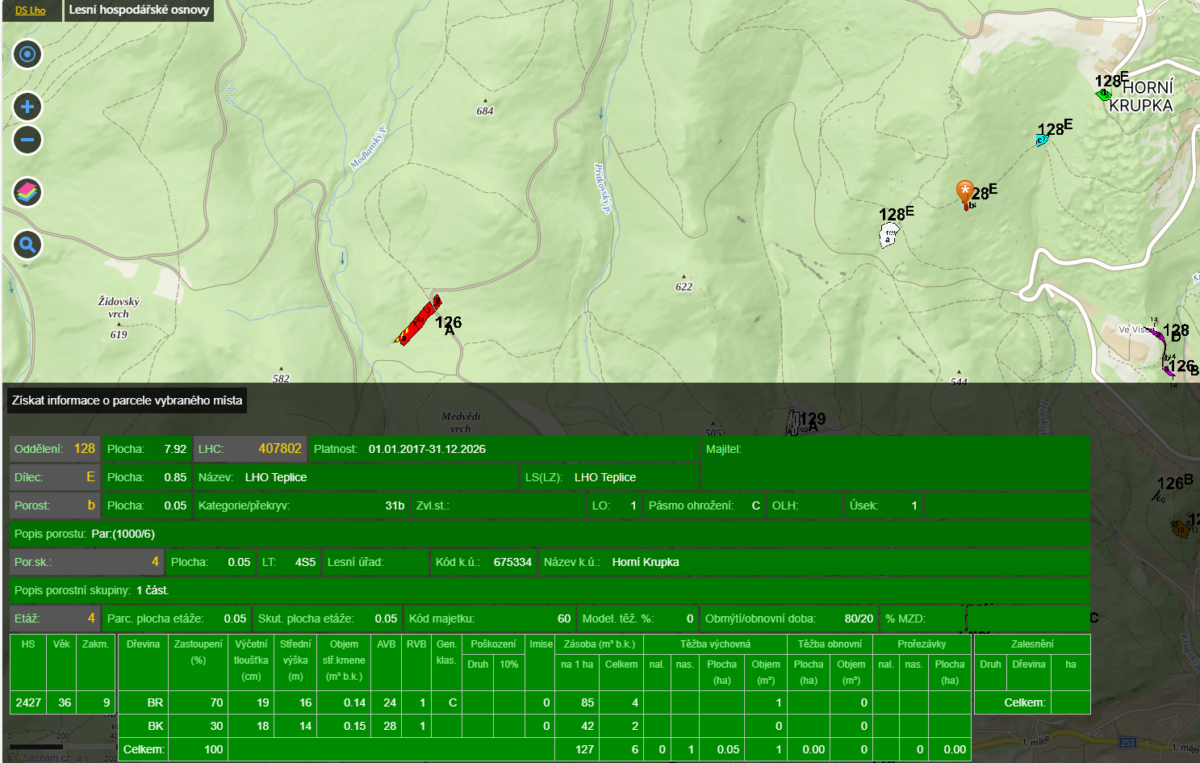Zoom in with the plus button
Screen dimensions: 1200x763
pos(27,107)
